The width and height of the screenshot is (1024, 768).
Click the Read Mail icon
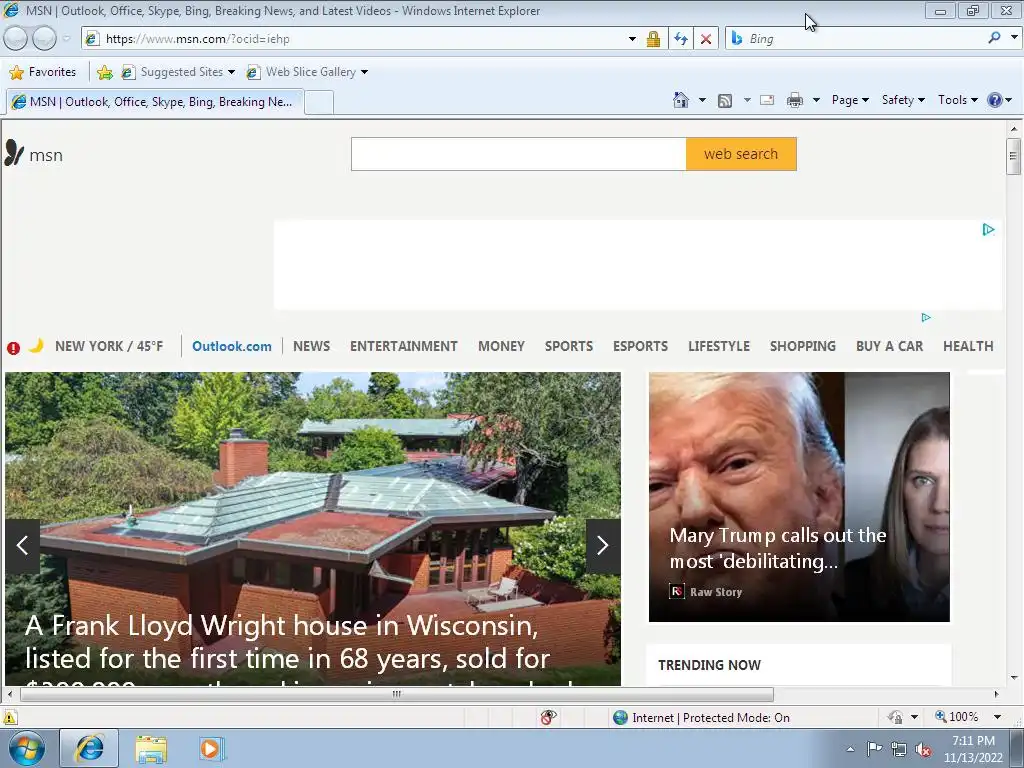pyautogui.click(x=767, y=101)
